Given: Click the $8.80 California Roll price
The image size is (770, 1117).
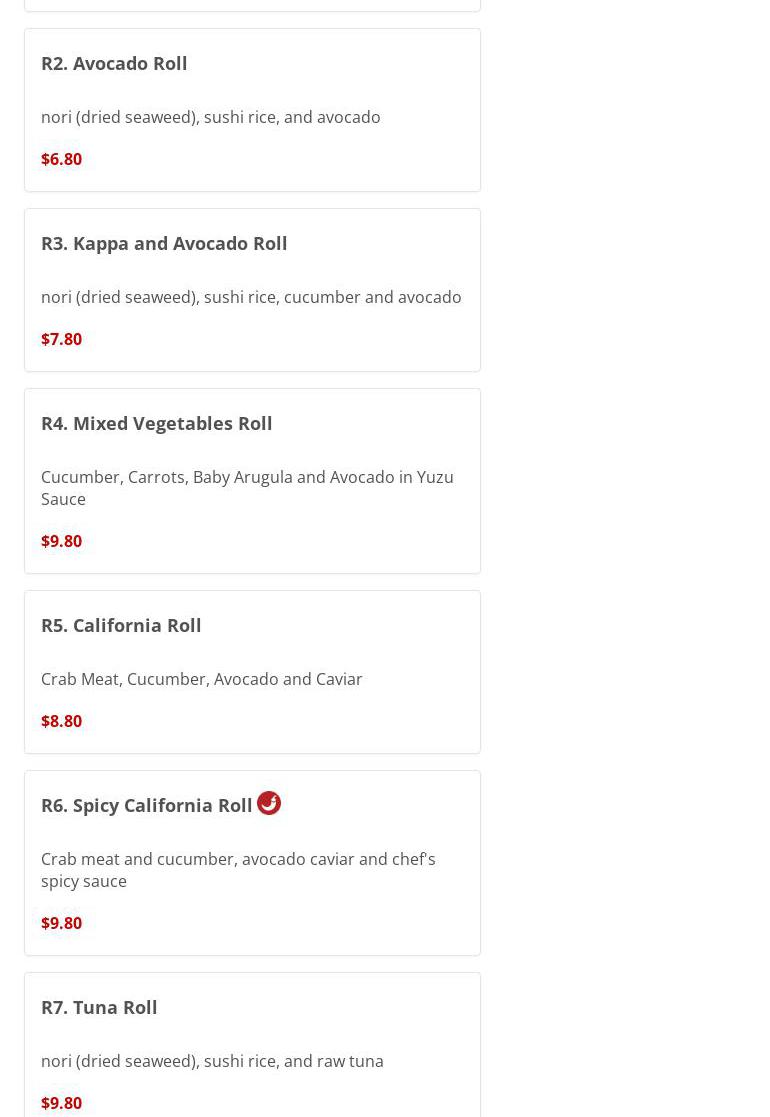Looking at the screenshot, I should 61,721.
